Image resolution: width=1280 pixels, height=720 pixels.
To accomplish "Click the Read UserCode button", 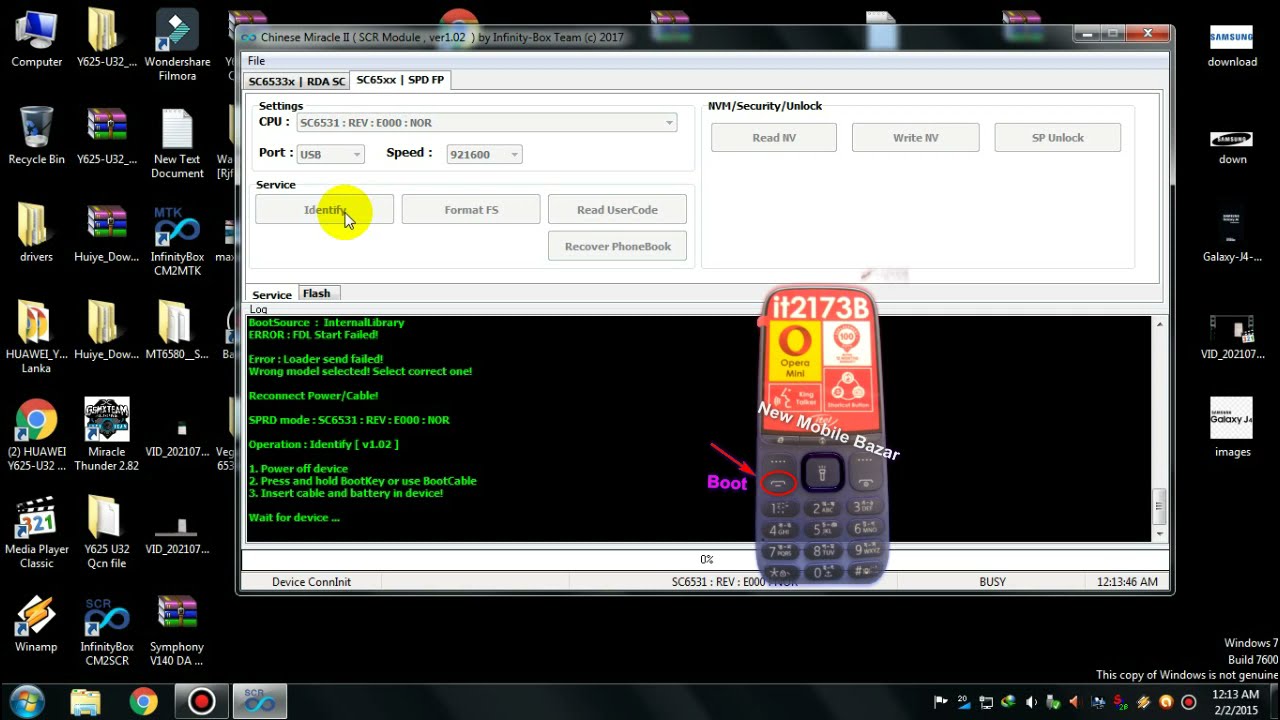I will coord(617,210).
